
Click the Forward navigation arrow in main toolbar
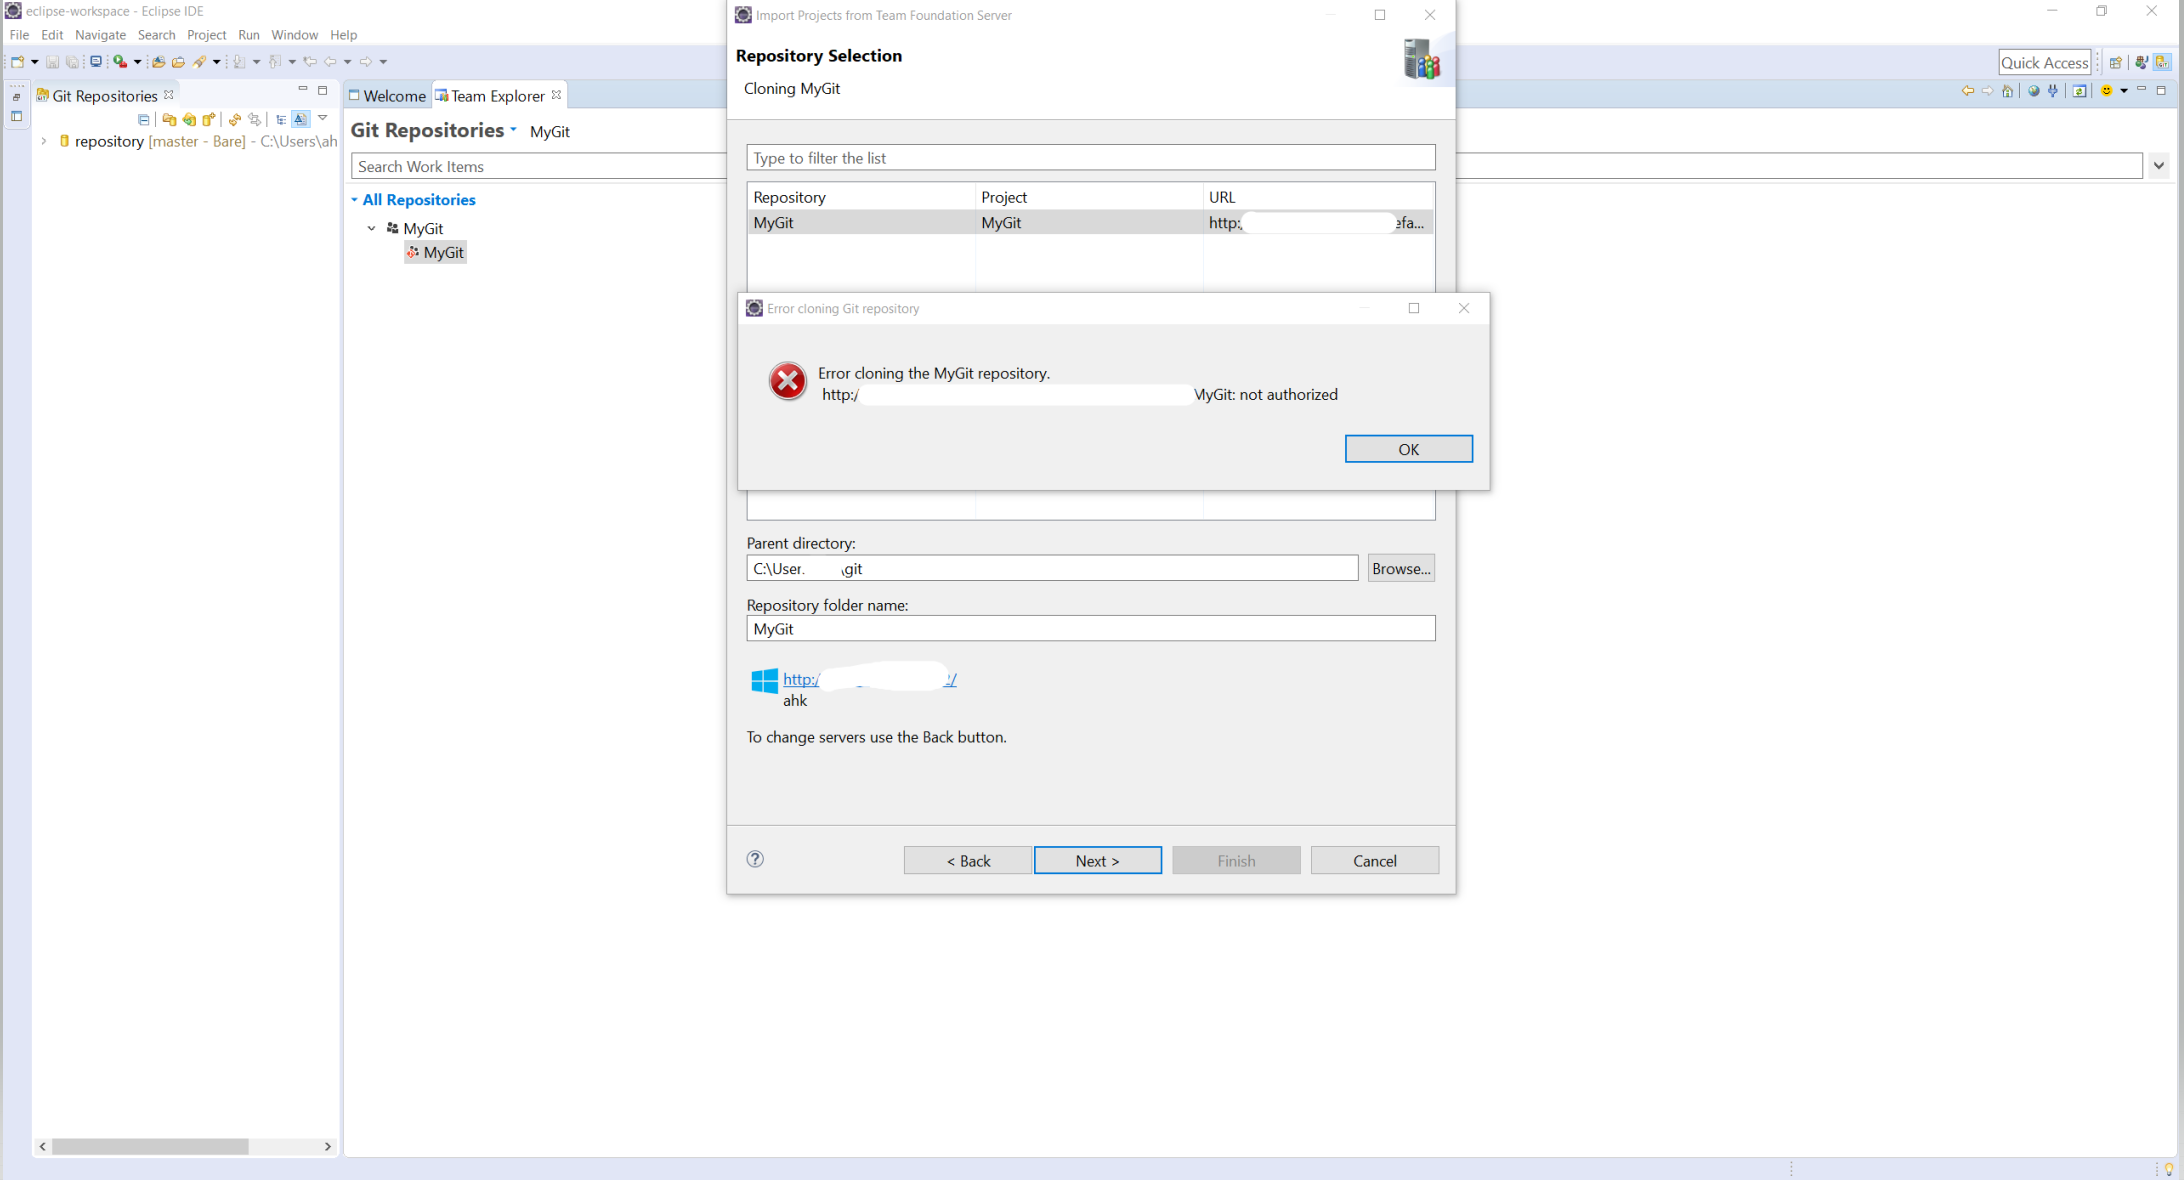click(366, 62)
